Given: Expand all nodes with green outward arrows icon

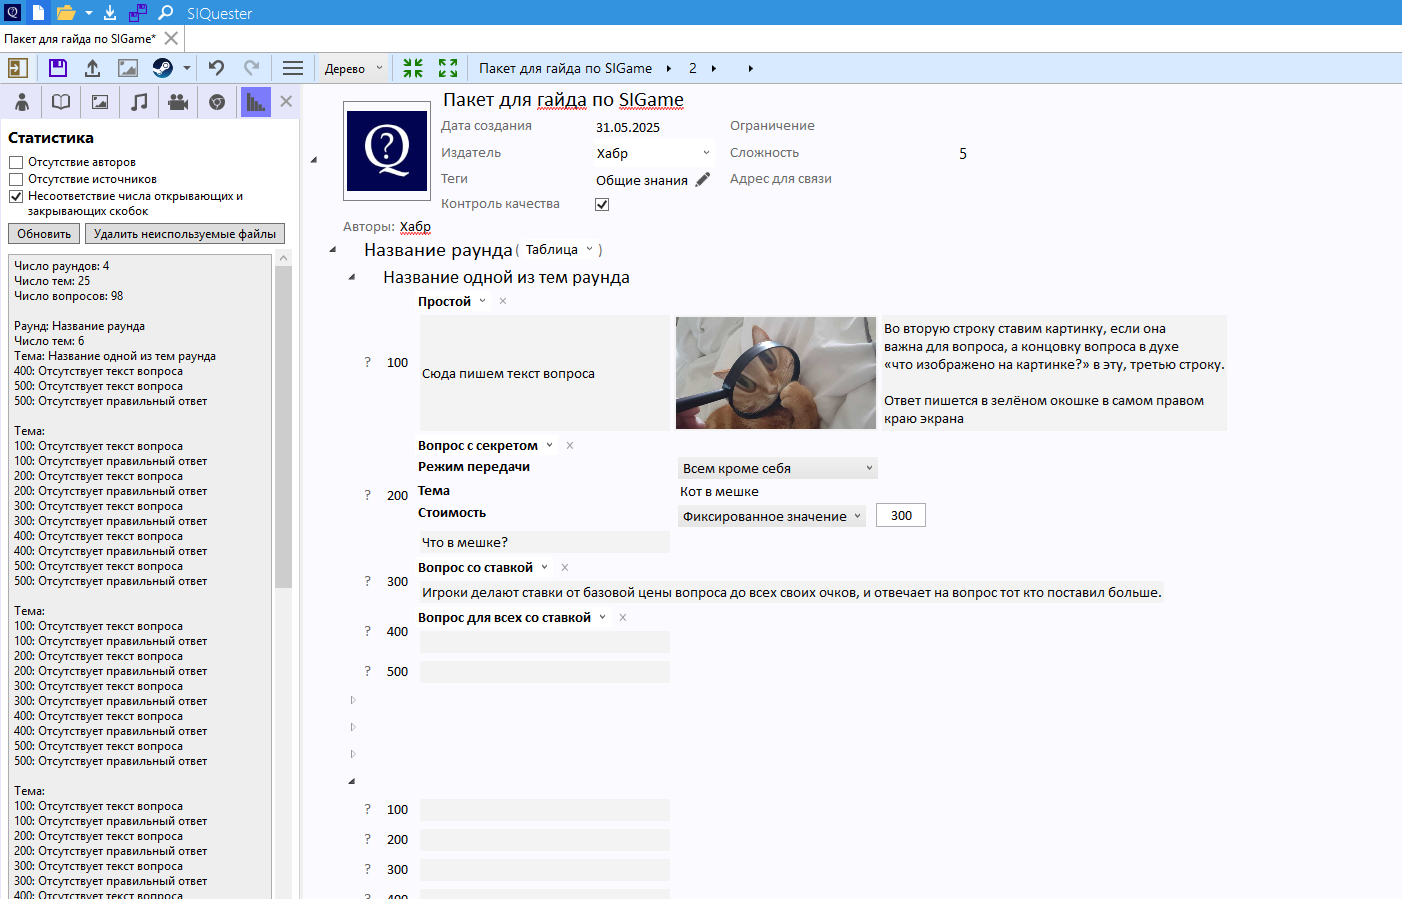Looking at the screenshot, I should click(x=448, y=68).
